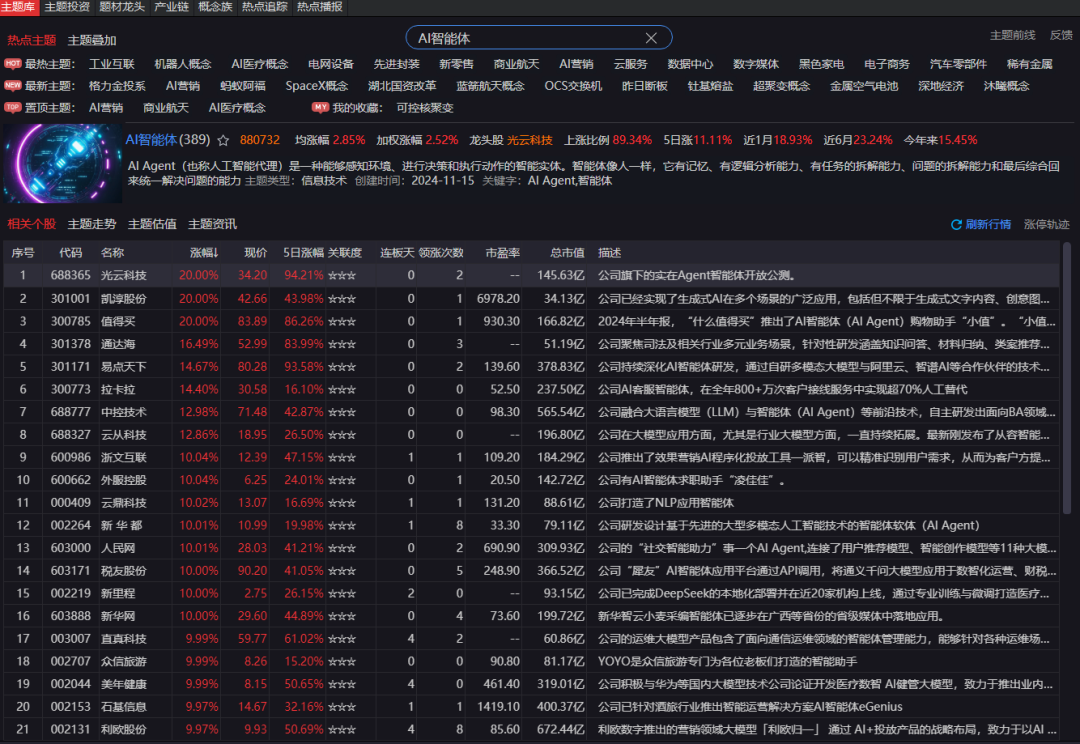
Task: Open the 工业互联 hot theme
Action: pyautogui.click(x=112, y=64)
